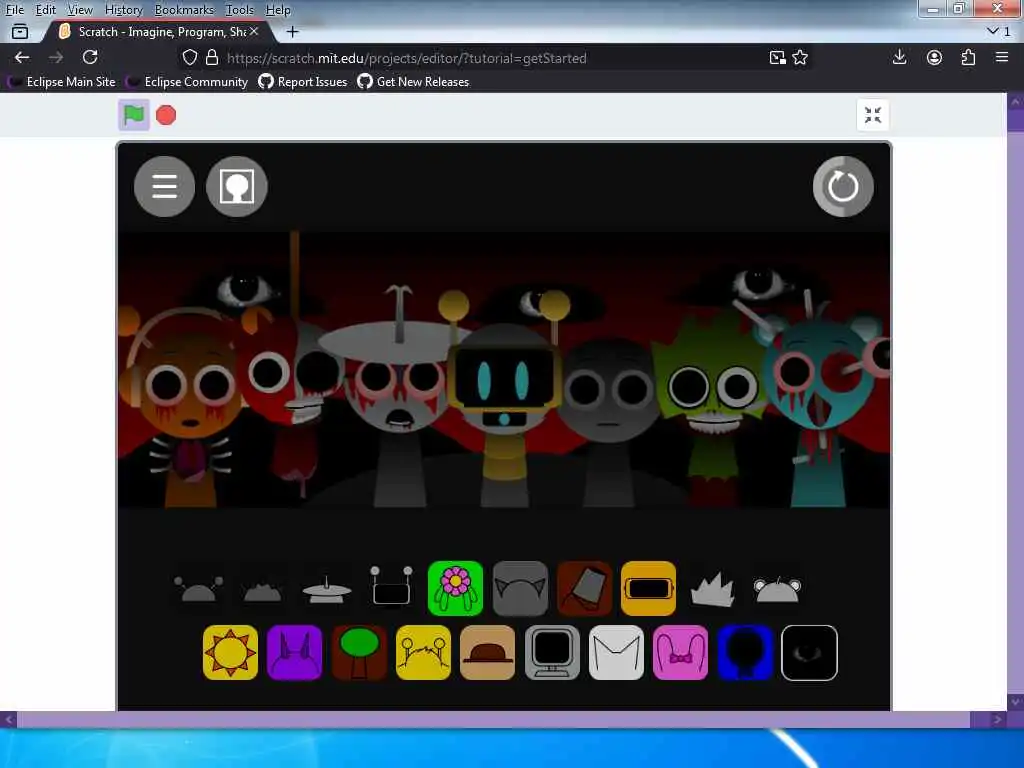This screenshot has height=768, width=1024.
Task: Open the Edit menu
Action: (45, 10)
